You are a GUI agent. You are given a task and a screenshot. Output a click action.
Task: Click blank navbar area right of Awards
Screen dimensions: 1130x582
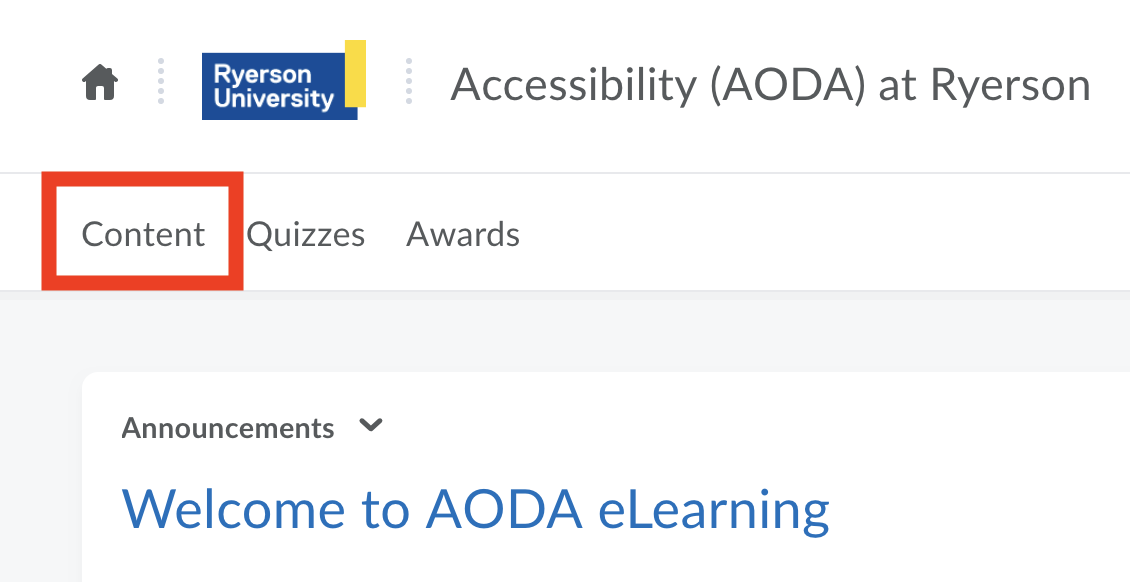click(800, 234)
